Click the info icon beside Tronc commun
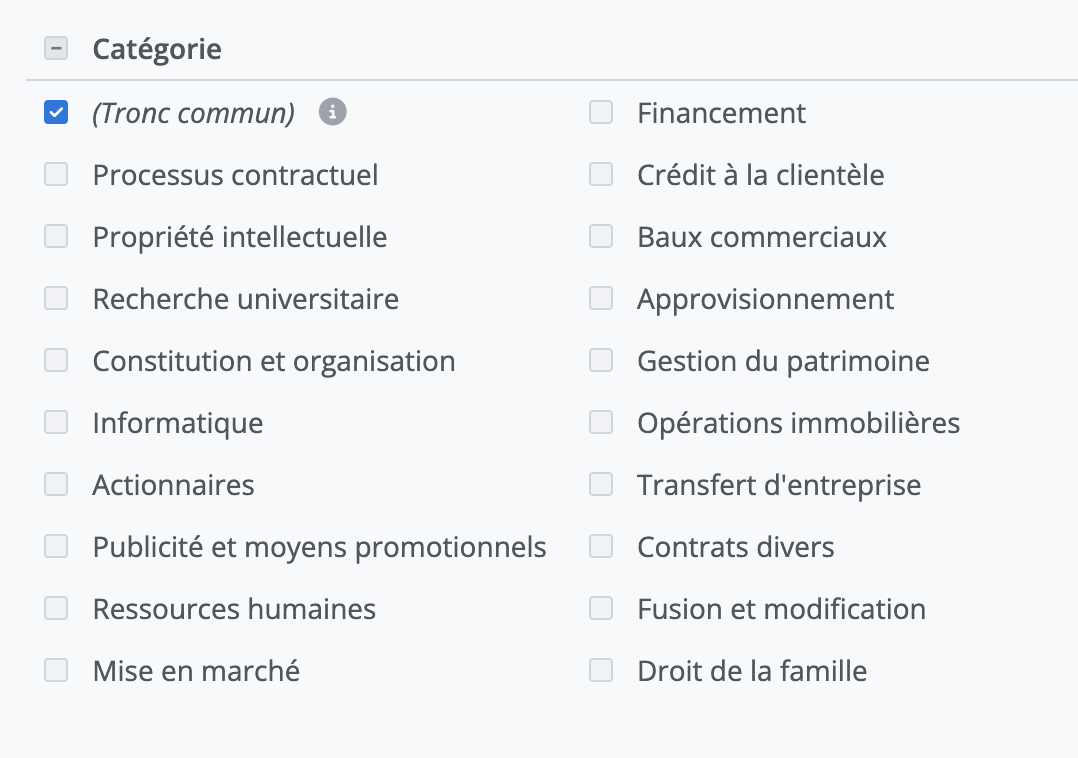The image size is (1078, 758). coord(332,113)
